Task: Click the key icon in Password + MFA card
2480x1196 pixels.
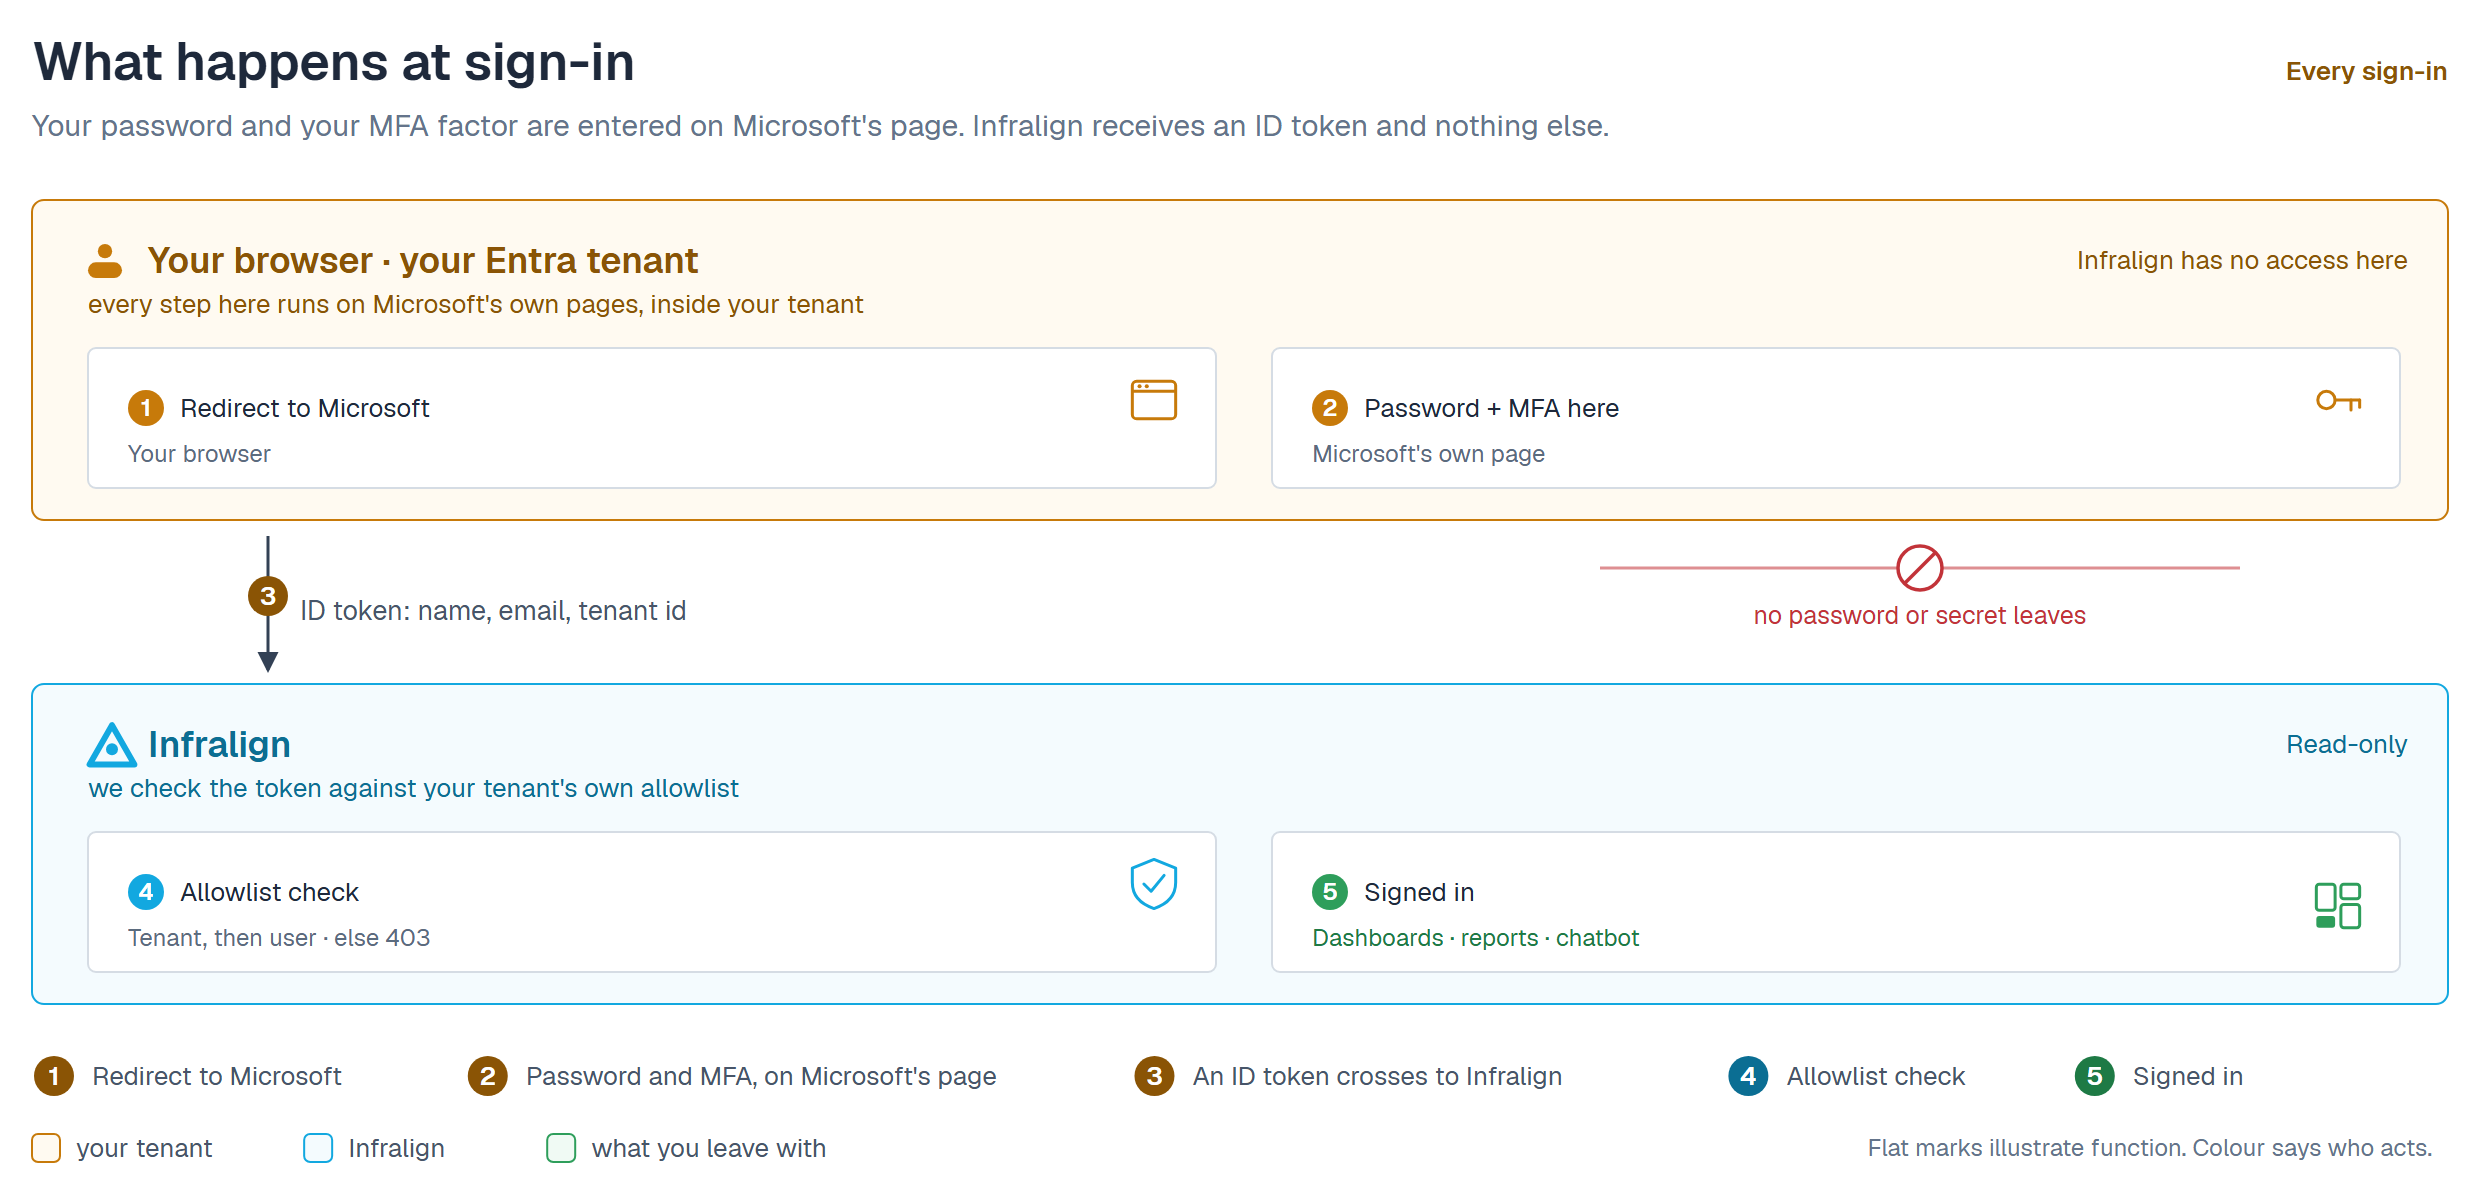Action: tap(2338, 401)
